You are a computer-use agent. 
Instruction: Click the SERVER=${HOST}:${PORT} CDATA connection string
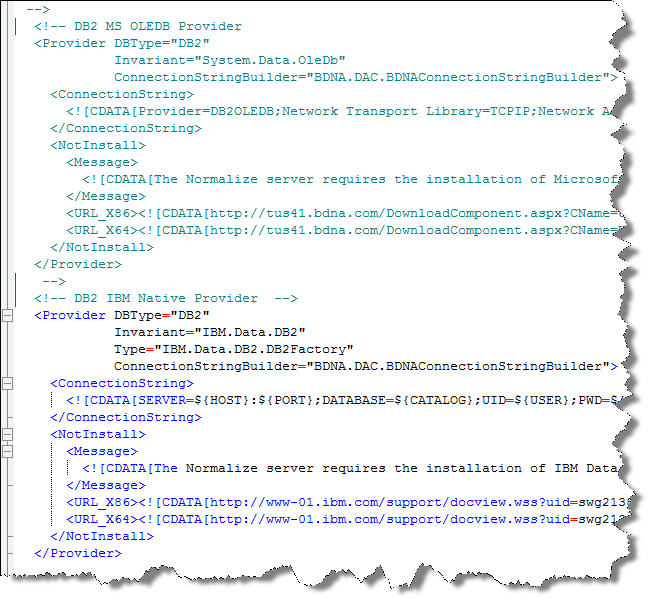click(343, 400)
